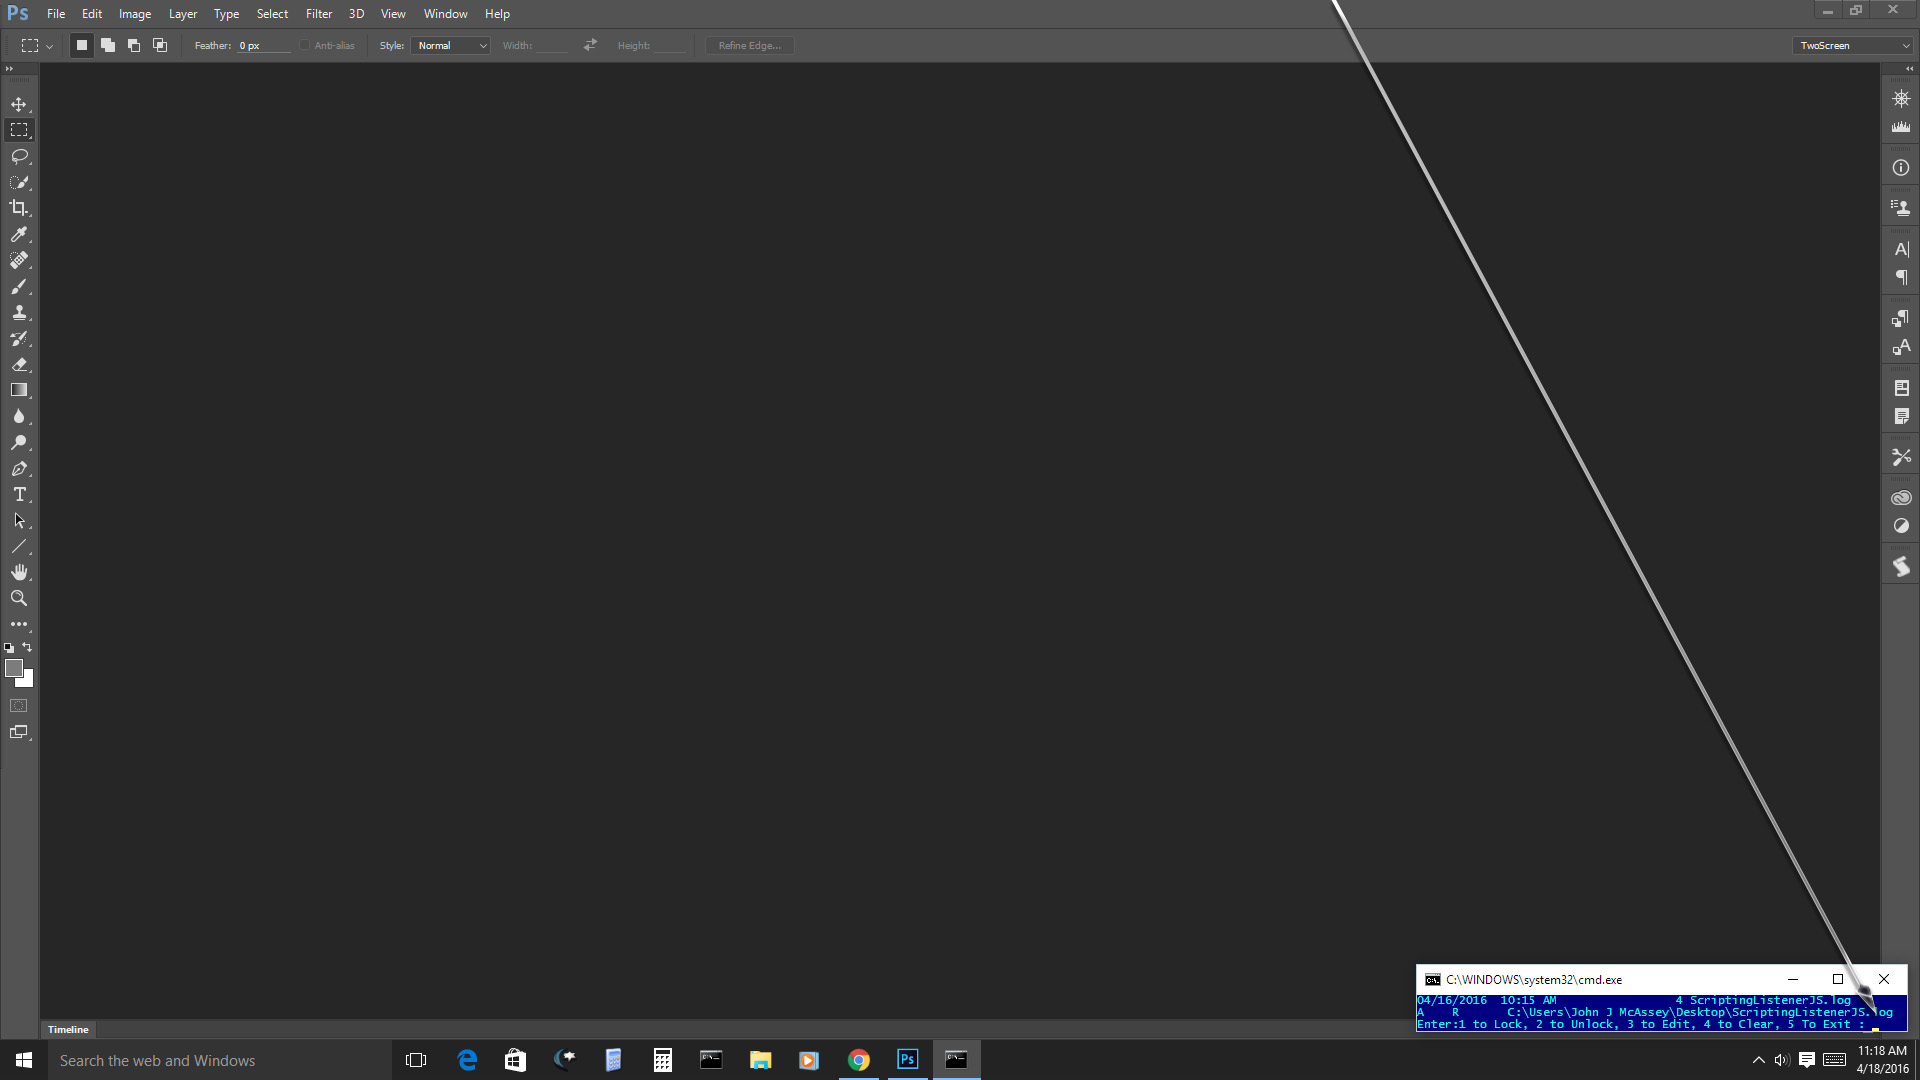
Task: Enable Add to selection mode
Action: click(x=108, y=45)
